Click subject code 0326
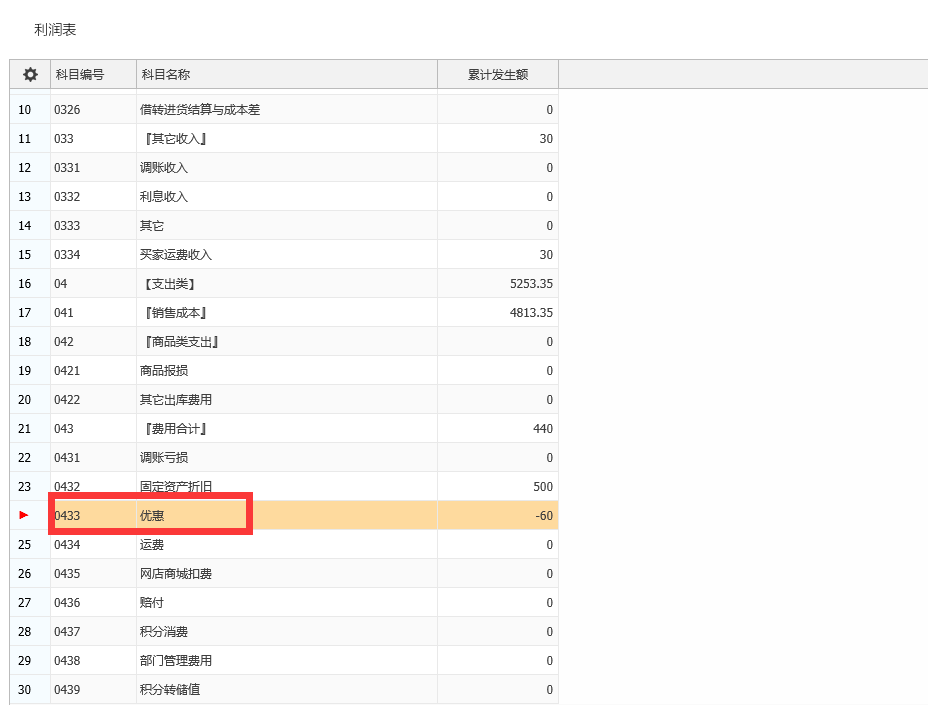Viewport: 928px width, 705px height. (67, 110)
